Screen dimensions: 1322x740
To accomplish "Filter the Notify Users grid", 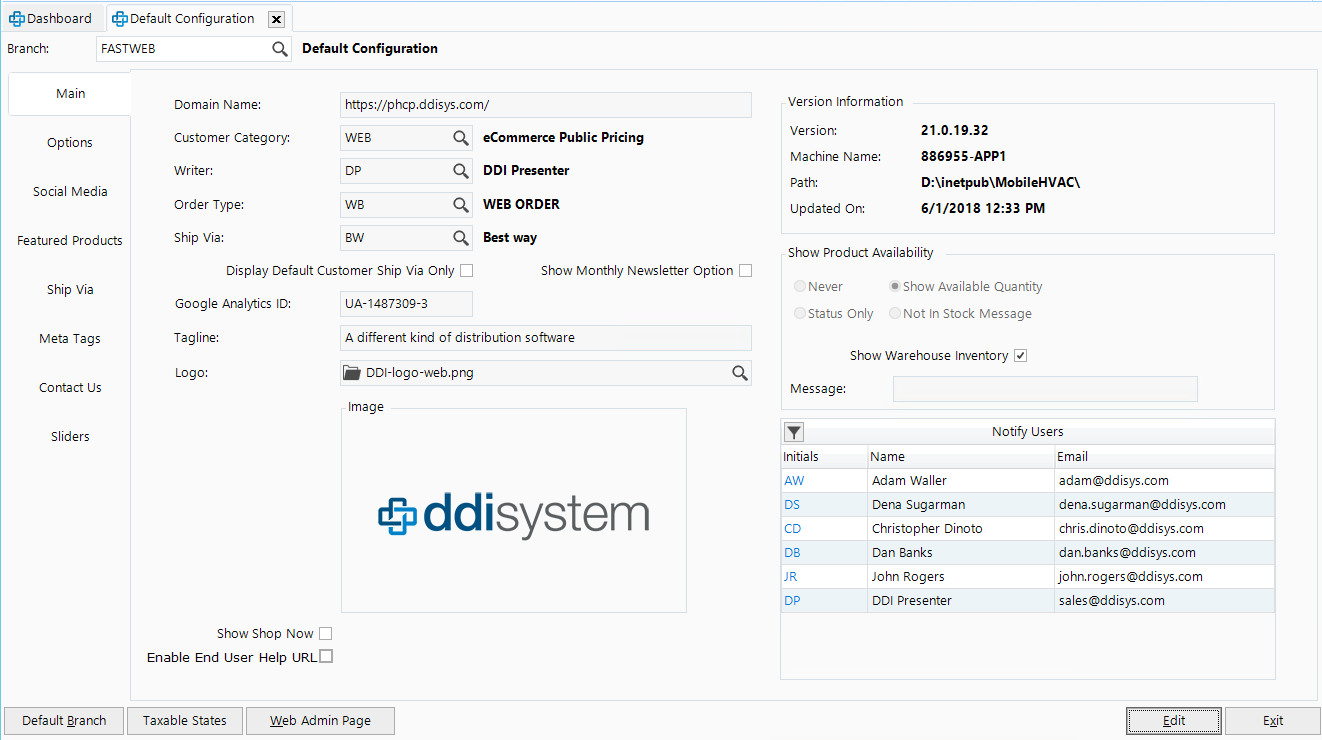I will click(793, 431).
